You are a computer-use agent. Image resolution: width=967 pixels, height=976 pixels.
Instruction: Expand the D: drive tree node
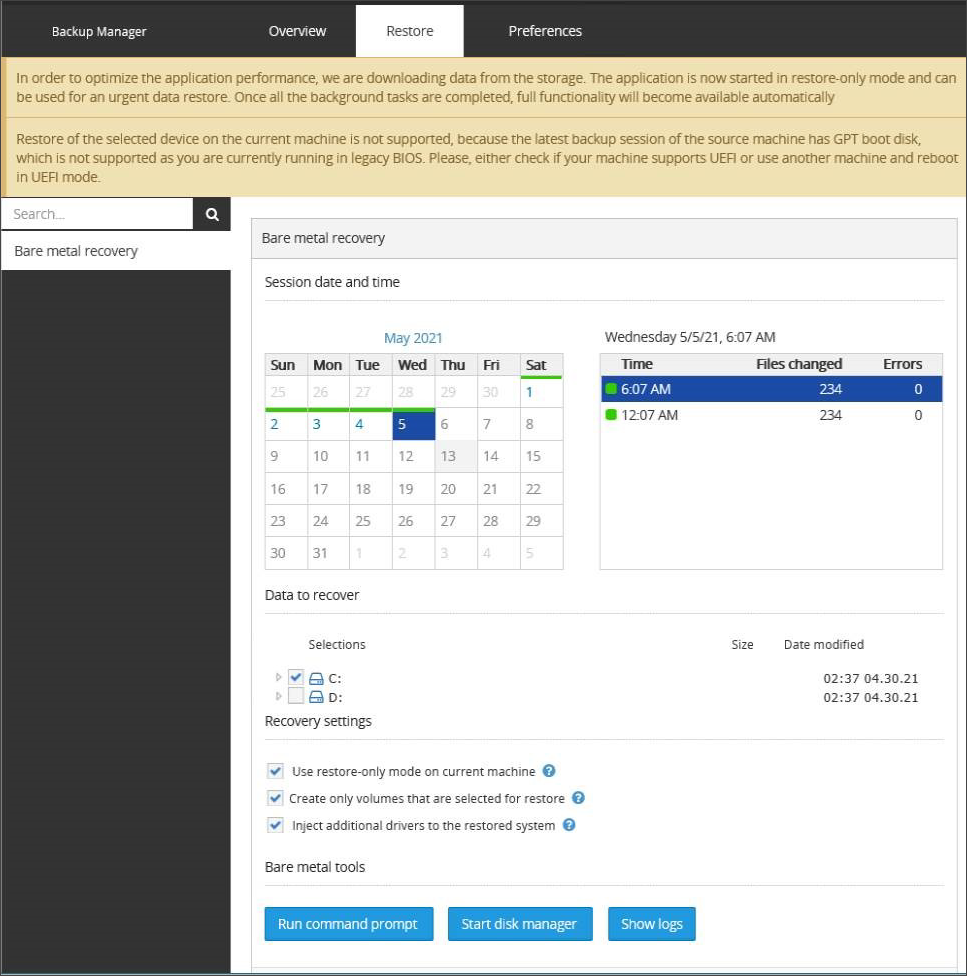(x=279, y=696)
